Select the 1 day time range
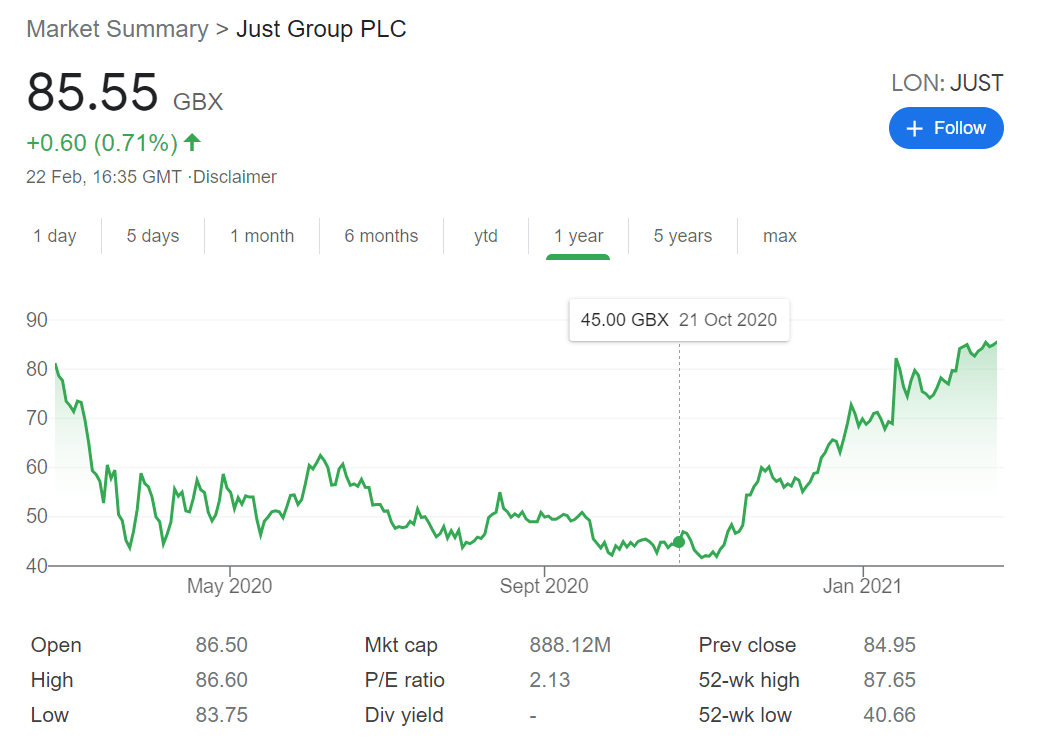1054x751 pixels. [x=57, y=236]
